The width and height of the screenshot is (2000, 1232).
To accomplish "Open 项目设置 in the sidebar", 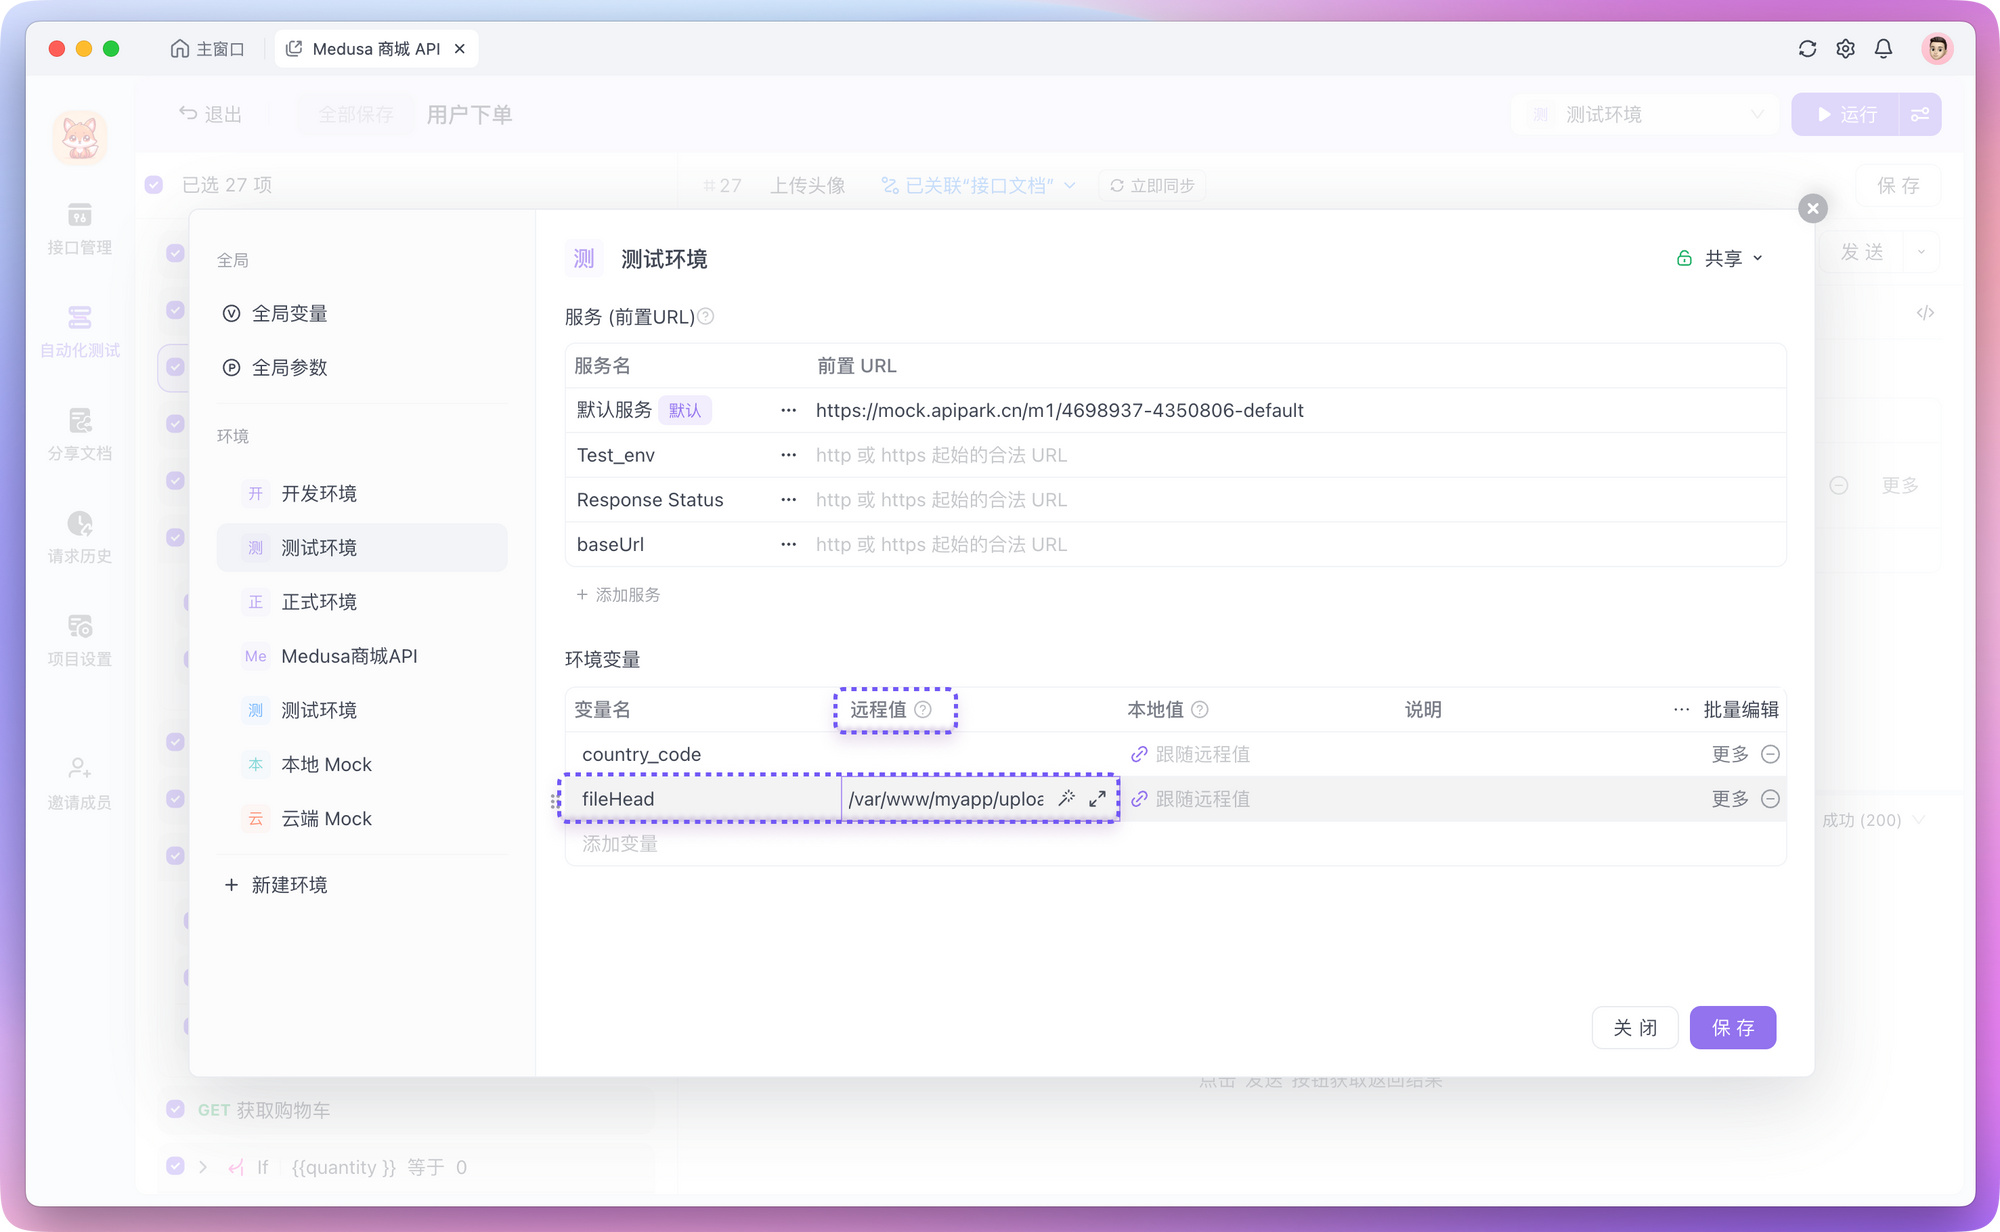I will (x=79, y=640).
